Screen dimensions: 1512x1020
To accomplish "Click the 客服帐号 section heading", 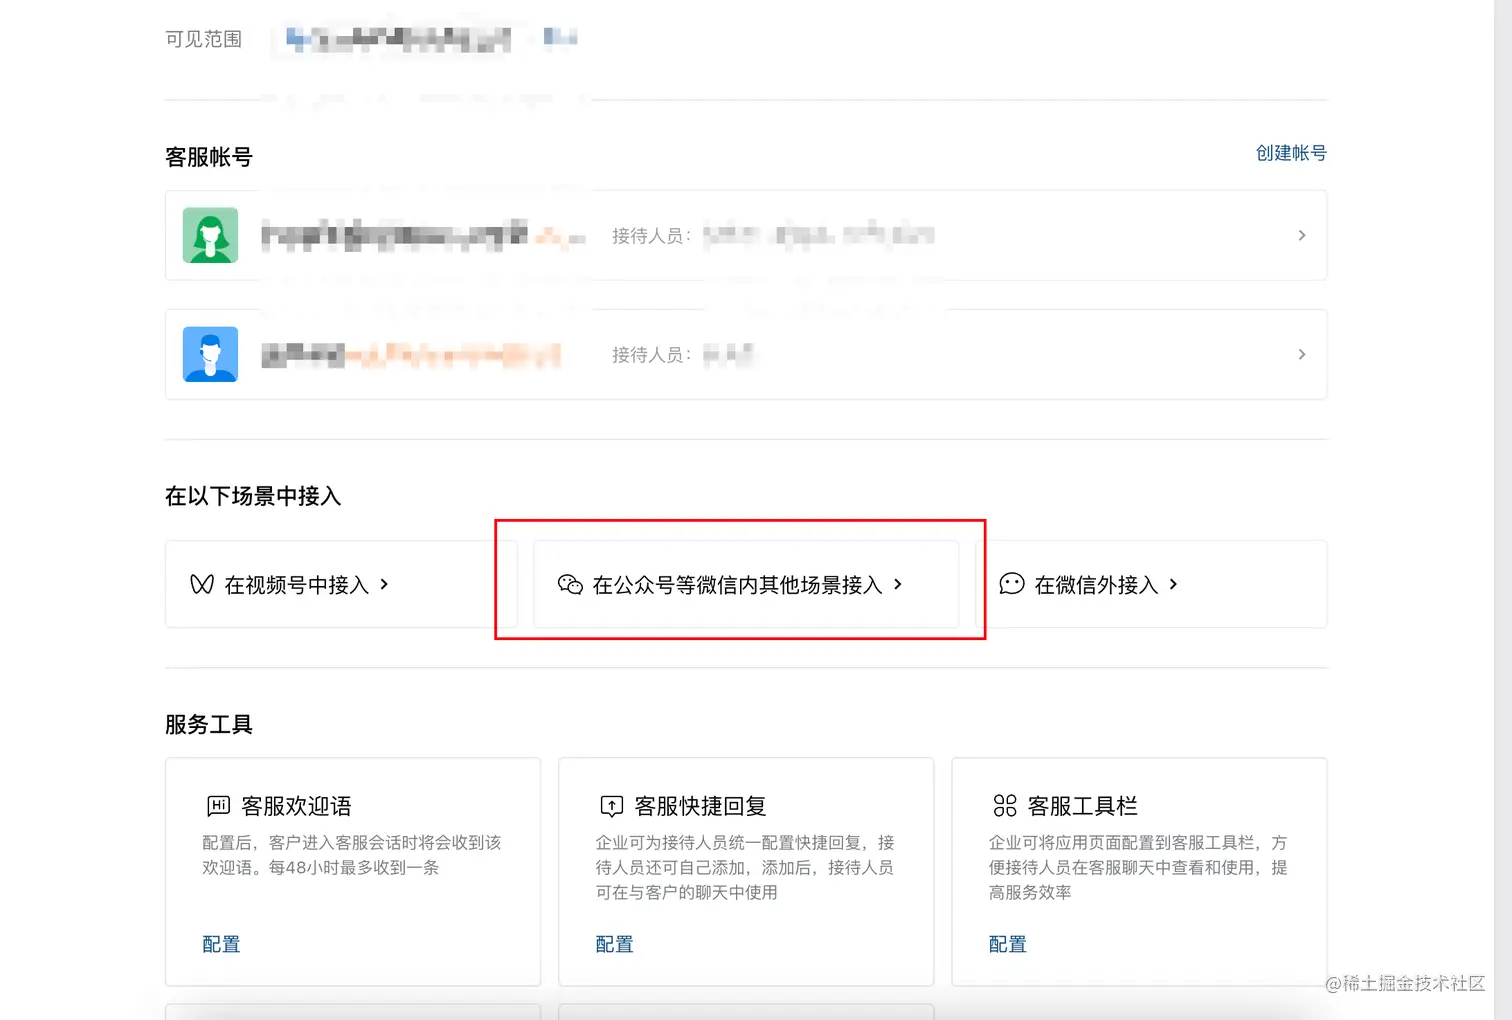I will [x=209, y=157].
